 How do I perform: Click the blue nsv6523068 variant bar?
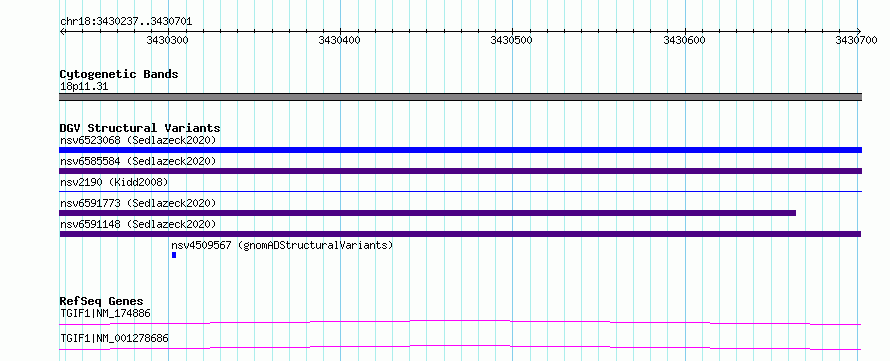460,150
